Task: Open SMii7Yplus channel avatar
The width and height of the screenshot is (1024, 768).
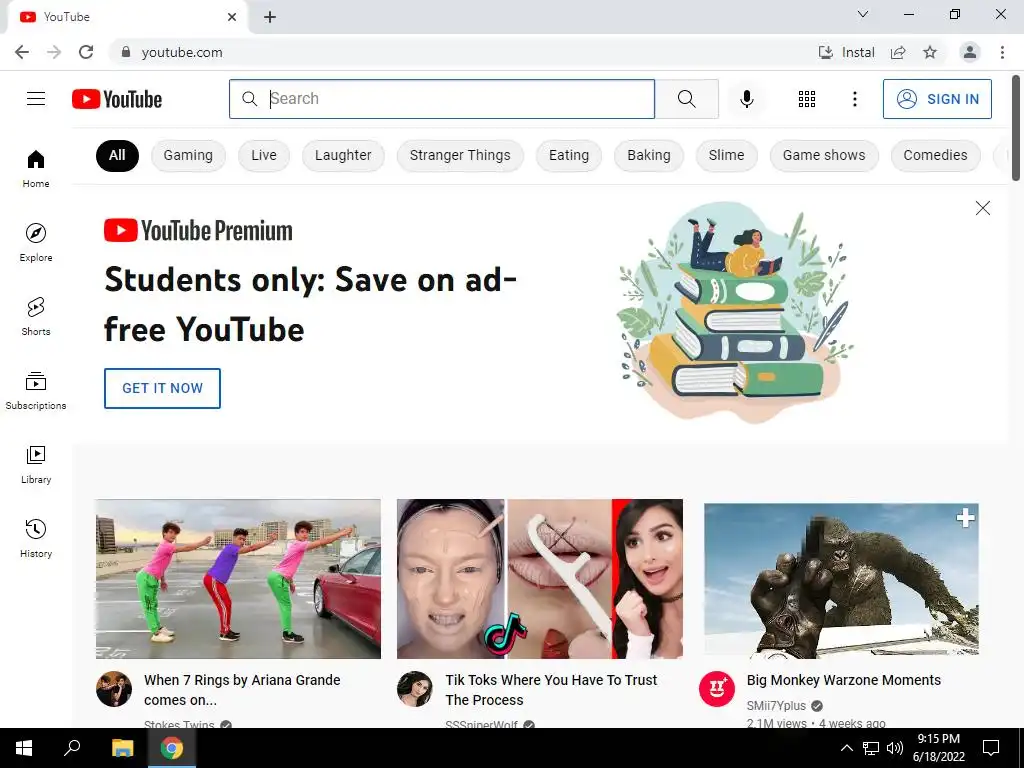Action: 717,688
